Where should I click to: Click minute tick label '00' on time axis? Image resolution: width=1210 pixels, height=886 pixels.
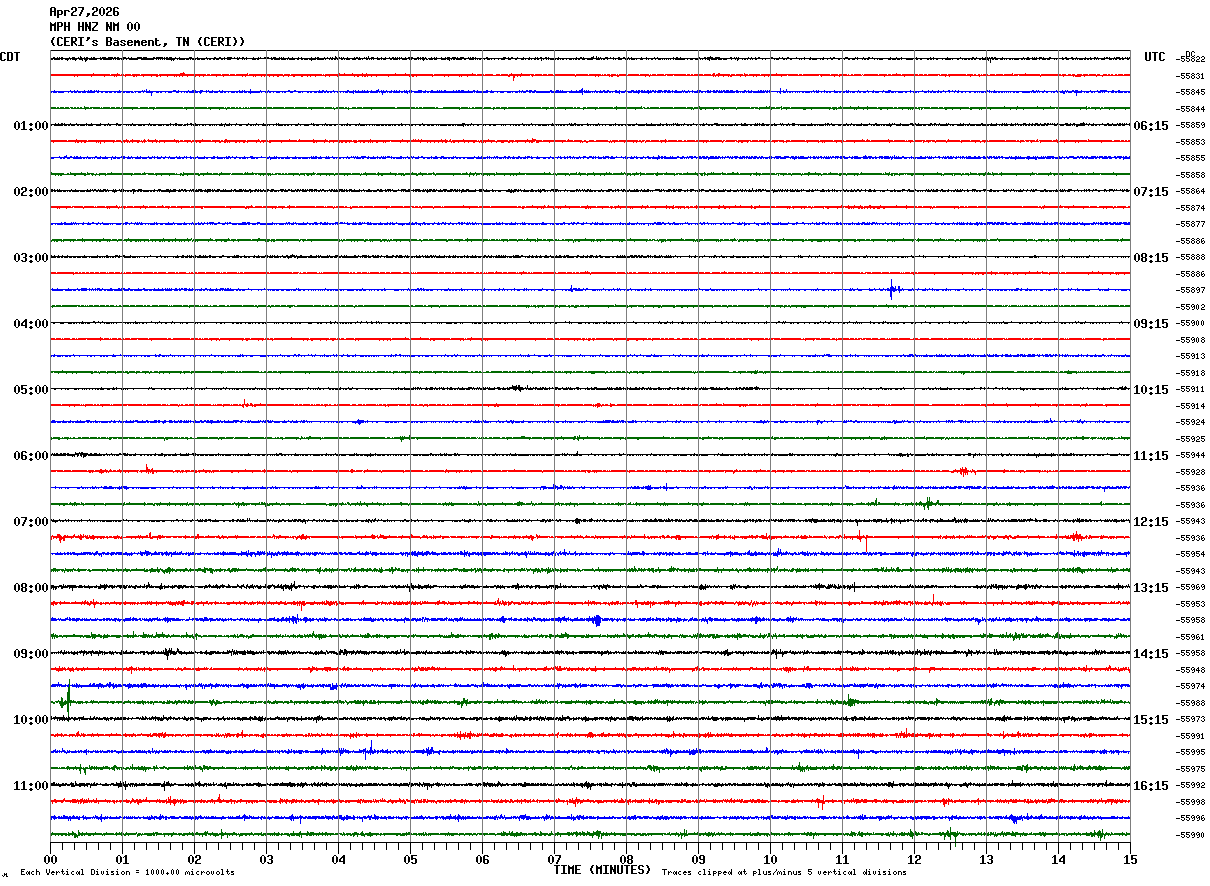[x=50, y=859]
